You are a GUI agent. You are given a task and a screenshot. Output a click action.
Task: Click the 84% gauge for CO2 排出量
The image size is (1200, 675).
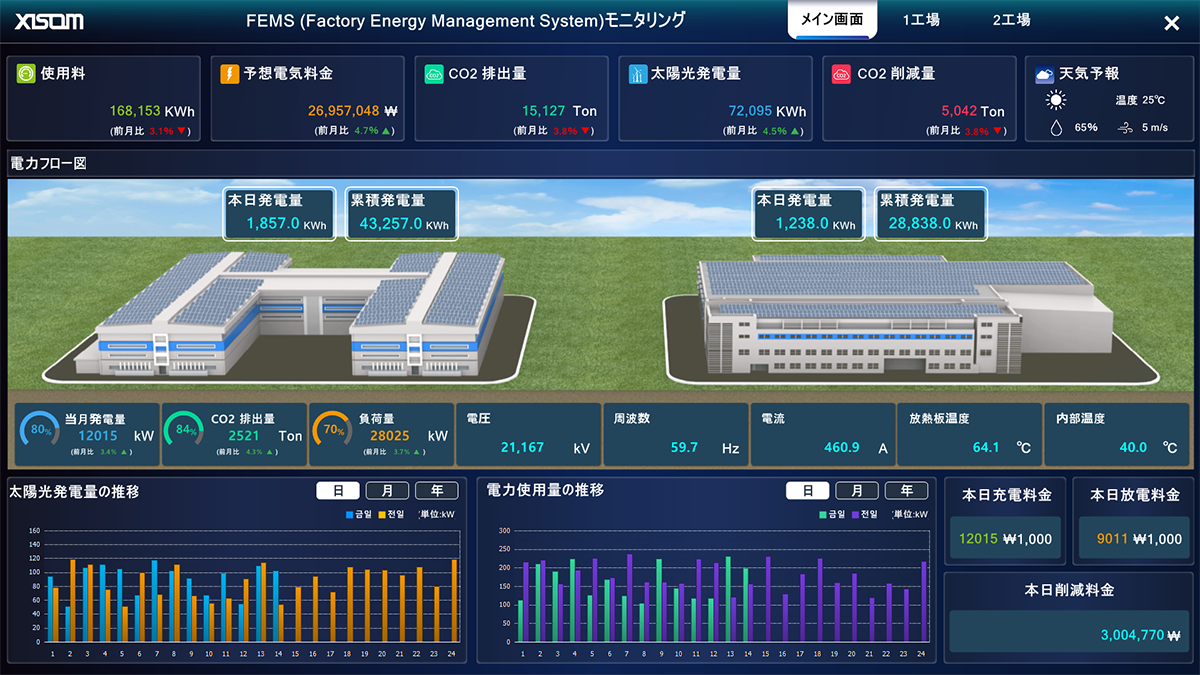click(x=186, y=431)
